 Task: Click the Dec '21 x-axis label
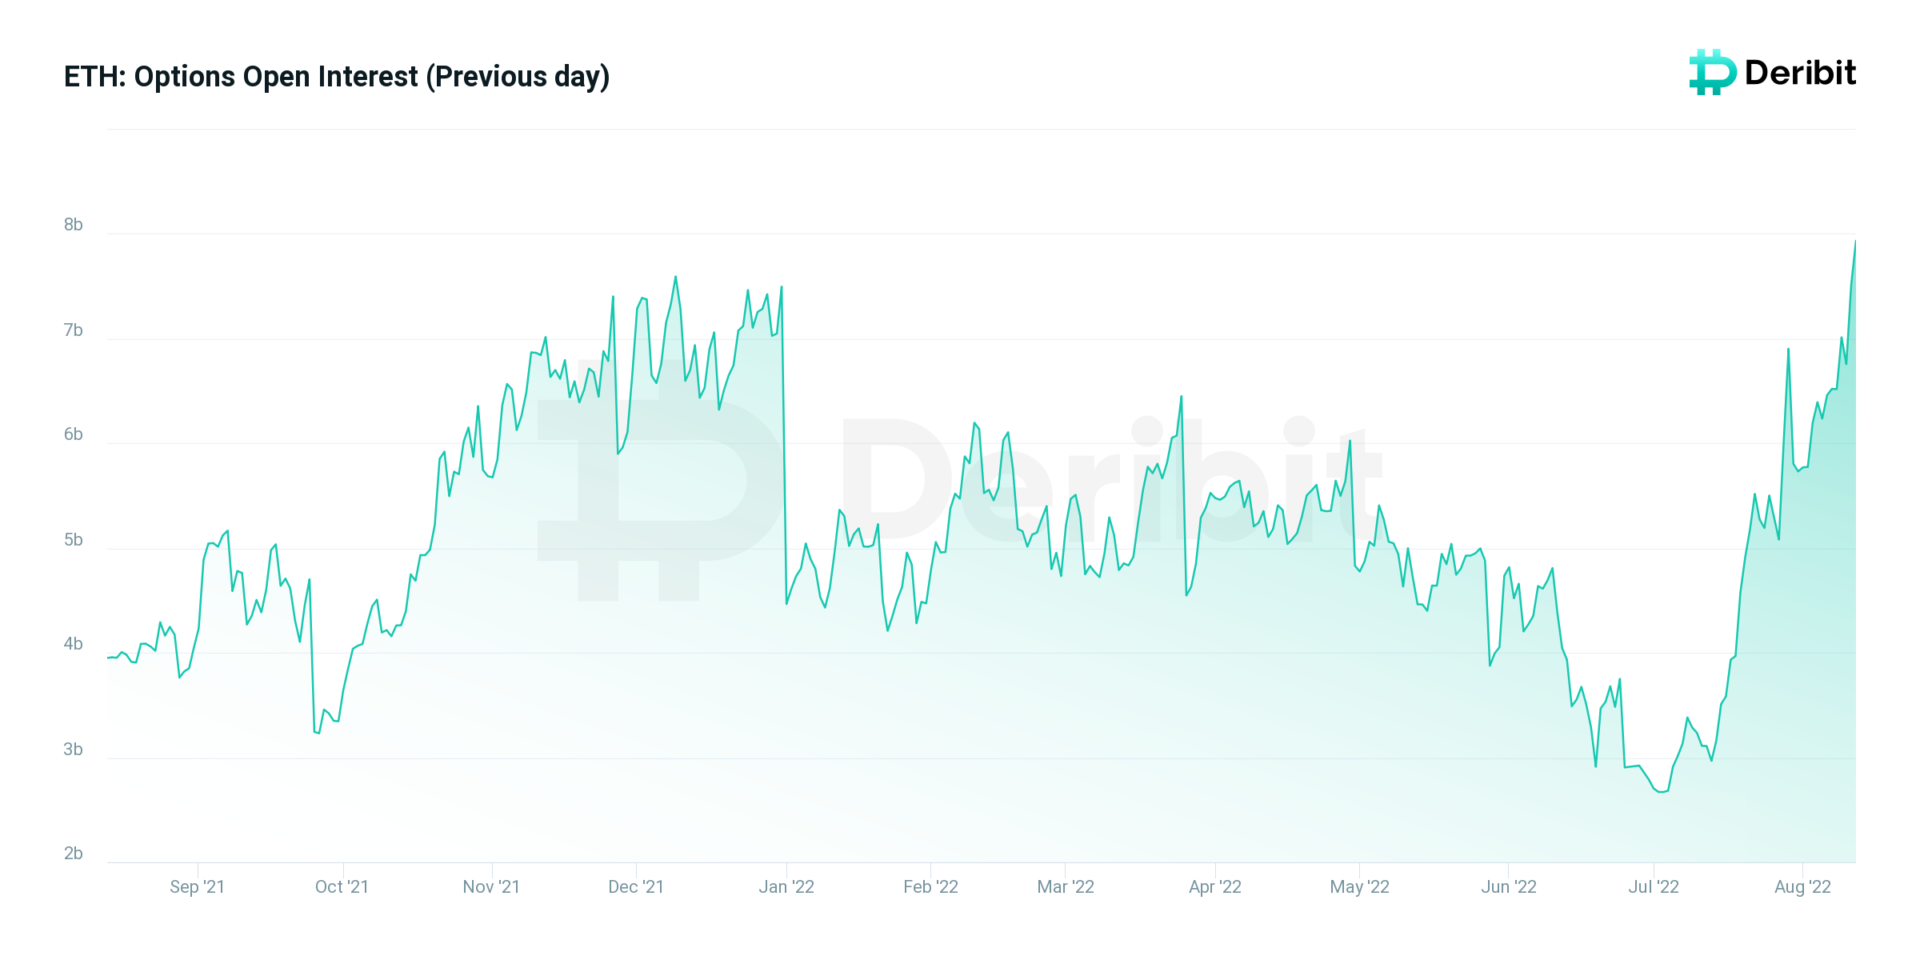(x=636, y=887)
